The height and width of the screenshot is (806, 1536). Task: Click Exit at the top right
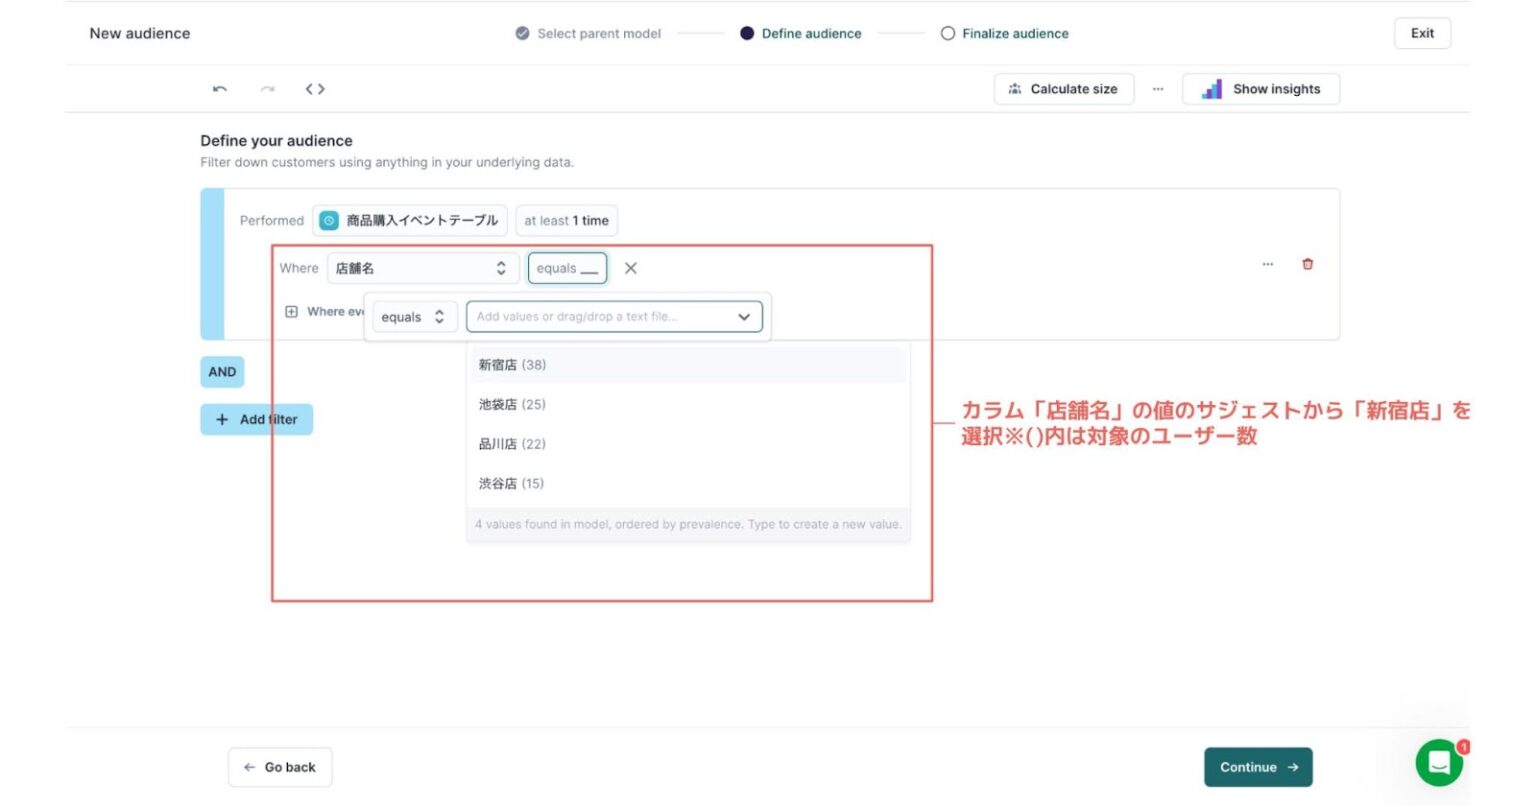[x=1422, y=33]
